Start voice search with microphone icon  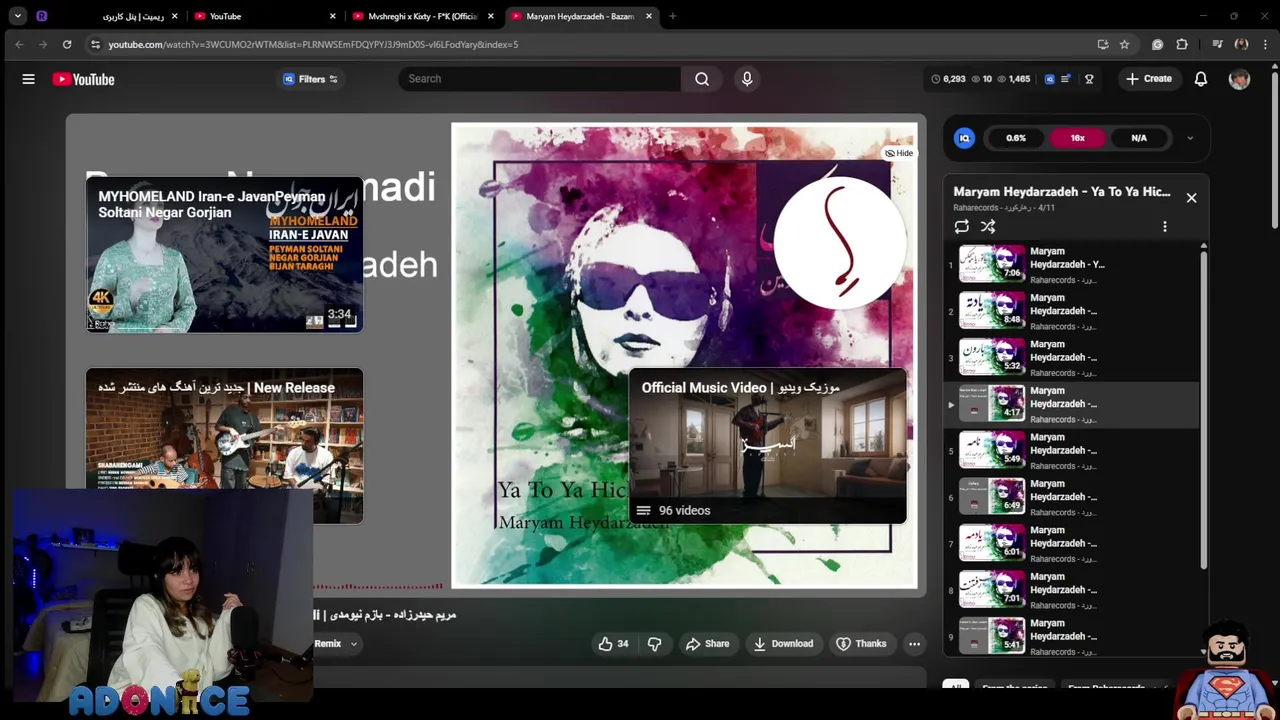[747, 79]
